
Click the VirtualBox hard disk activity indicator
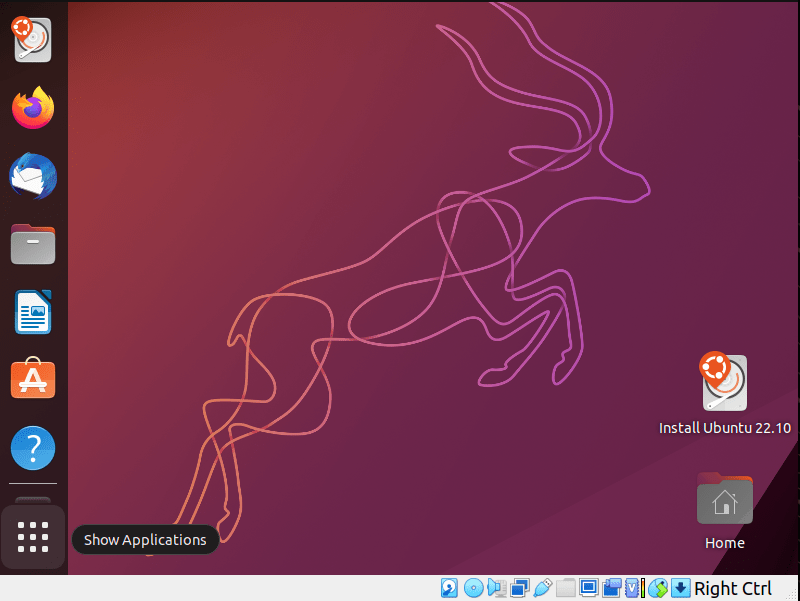pyautogui.click(x=449, y=588)
